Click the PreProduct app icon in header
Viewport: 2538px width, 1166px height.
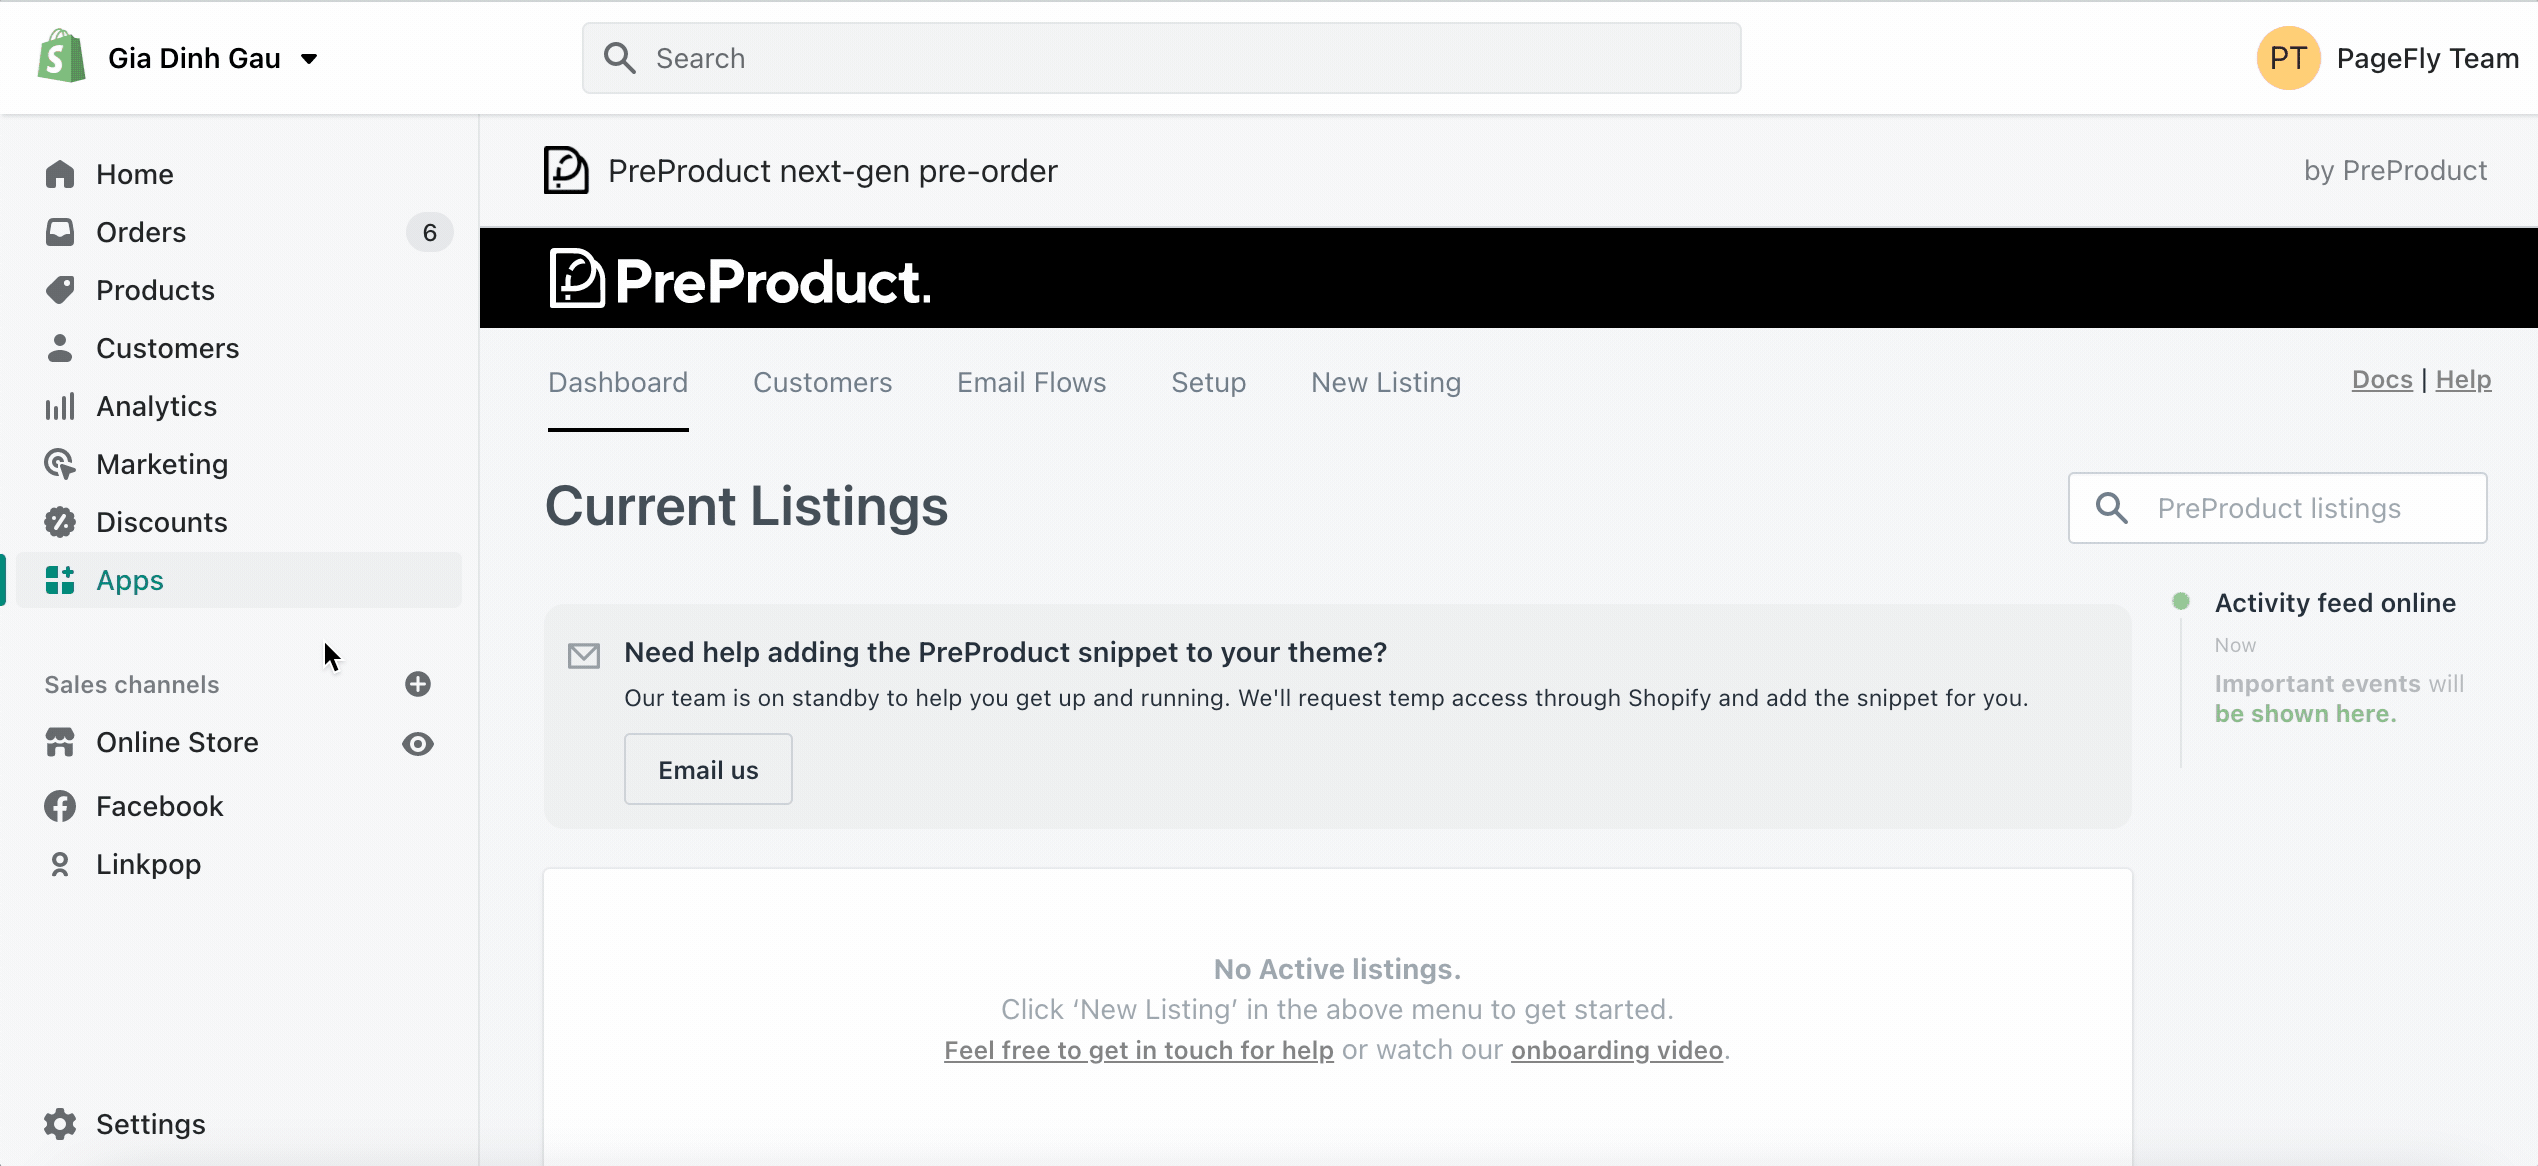pyautogui.click(x=566, y=170)
